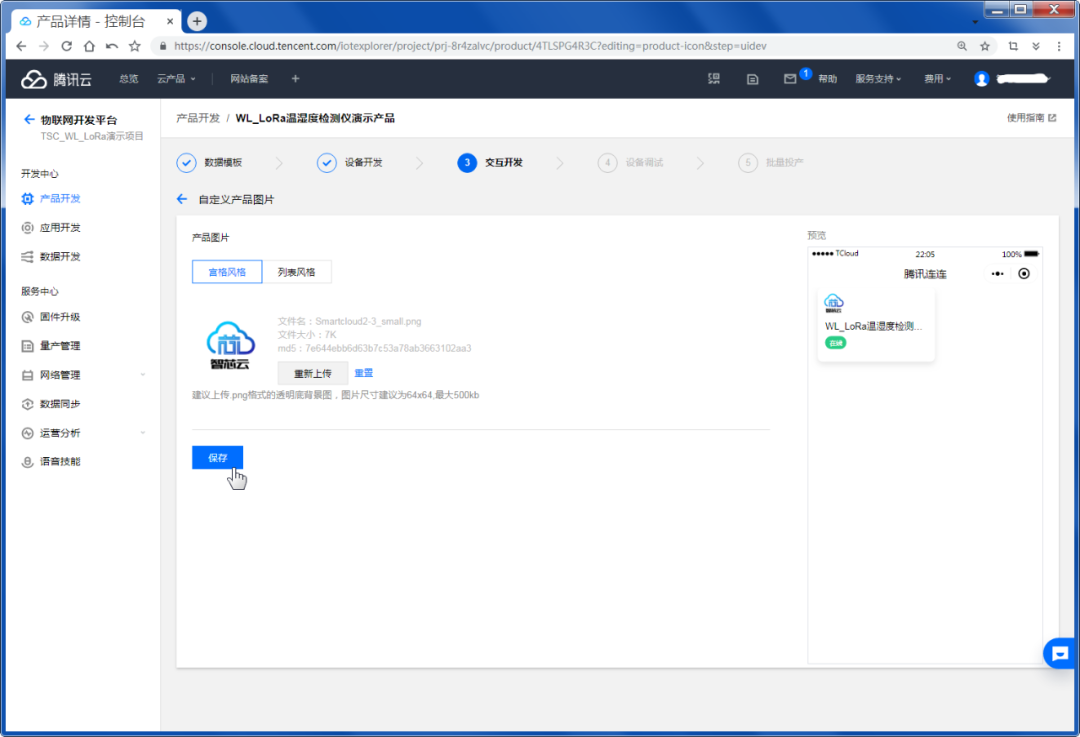Select the 列表风格 style option
Screen dimensions: 1080x737
[x=297, y=272]
